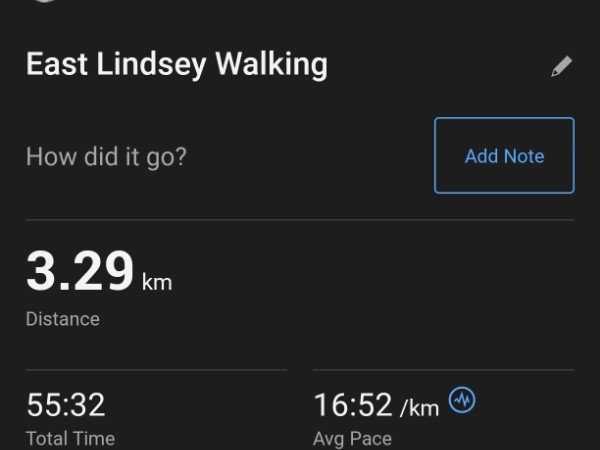Click the Add Note button
The image size is (600, 450).
coord(504,155)
